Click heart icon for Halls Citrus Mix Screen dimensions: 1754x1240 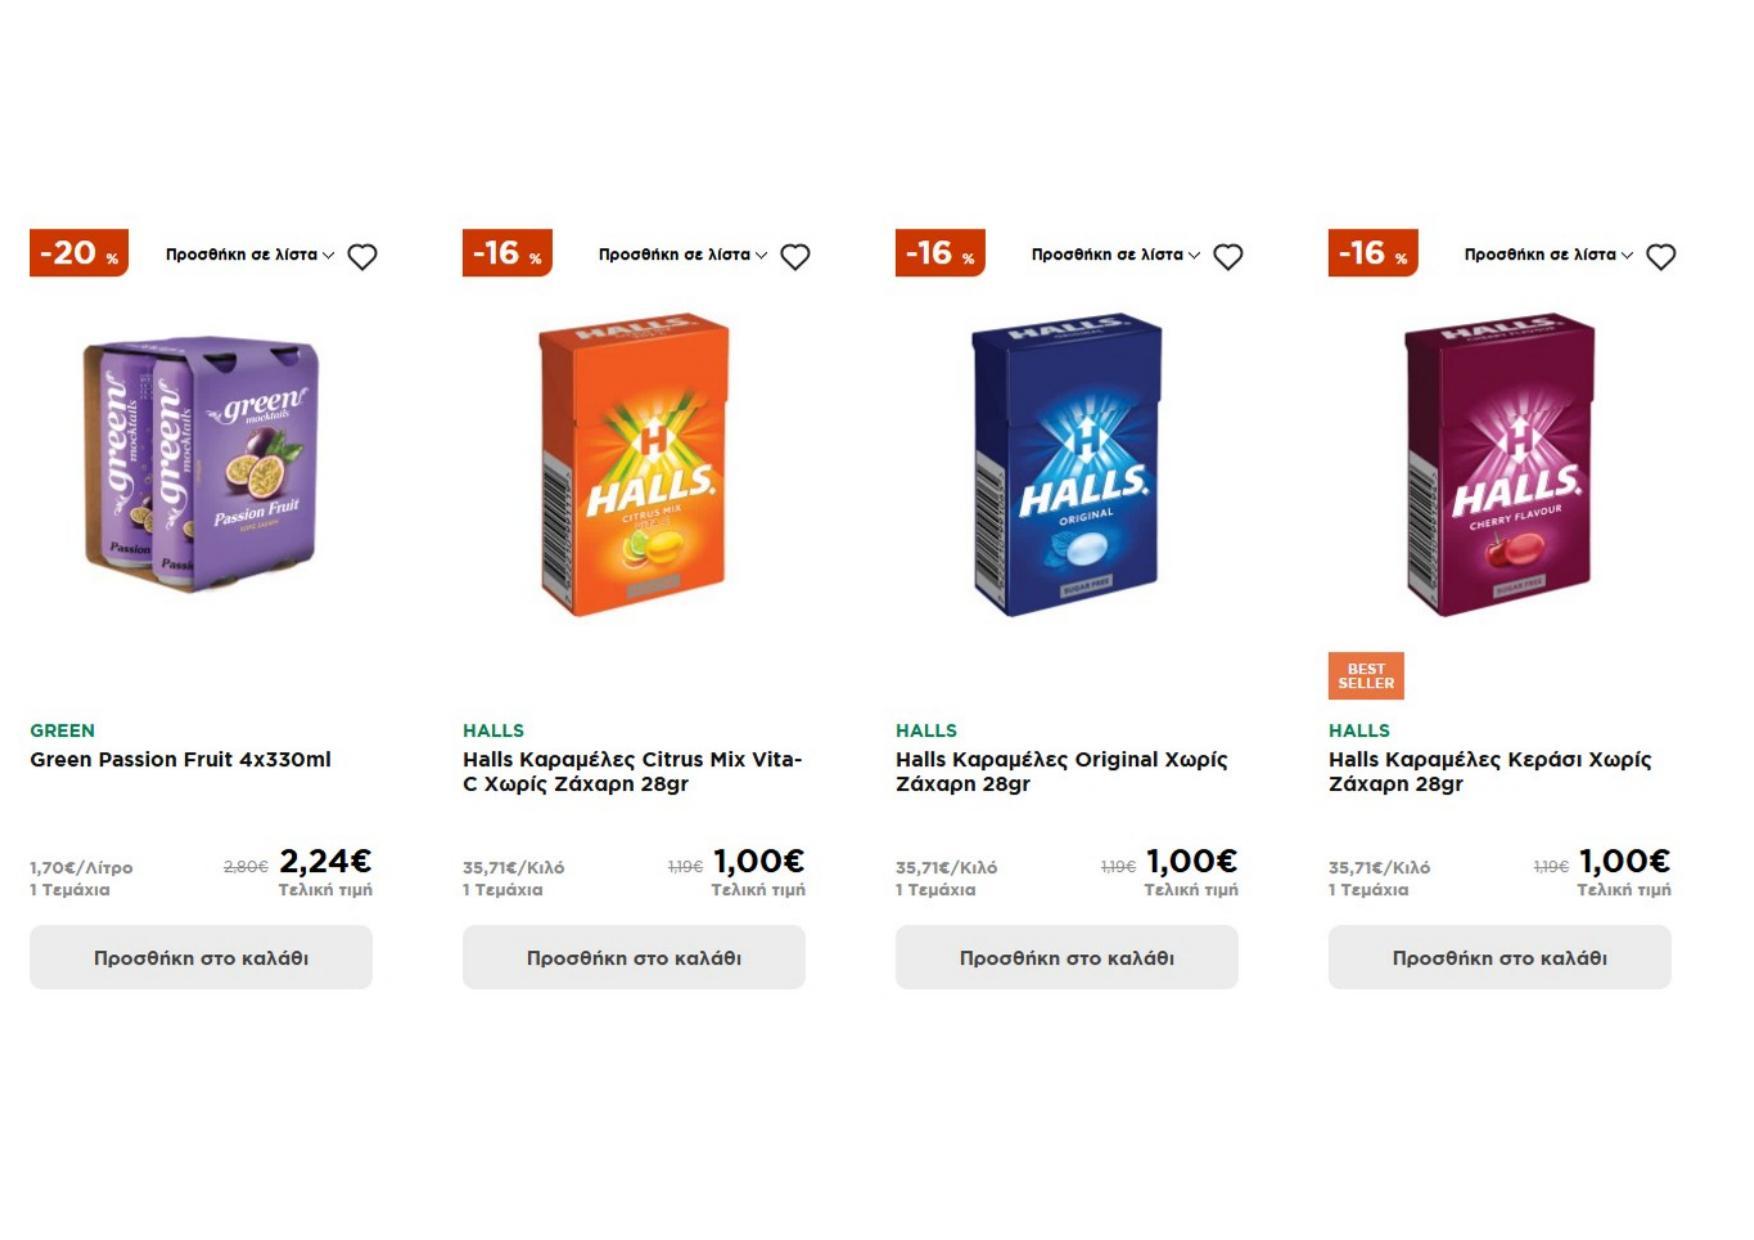point(795,257)
